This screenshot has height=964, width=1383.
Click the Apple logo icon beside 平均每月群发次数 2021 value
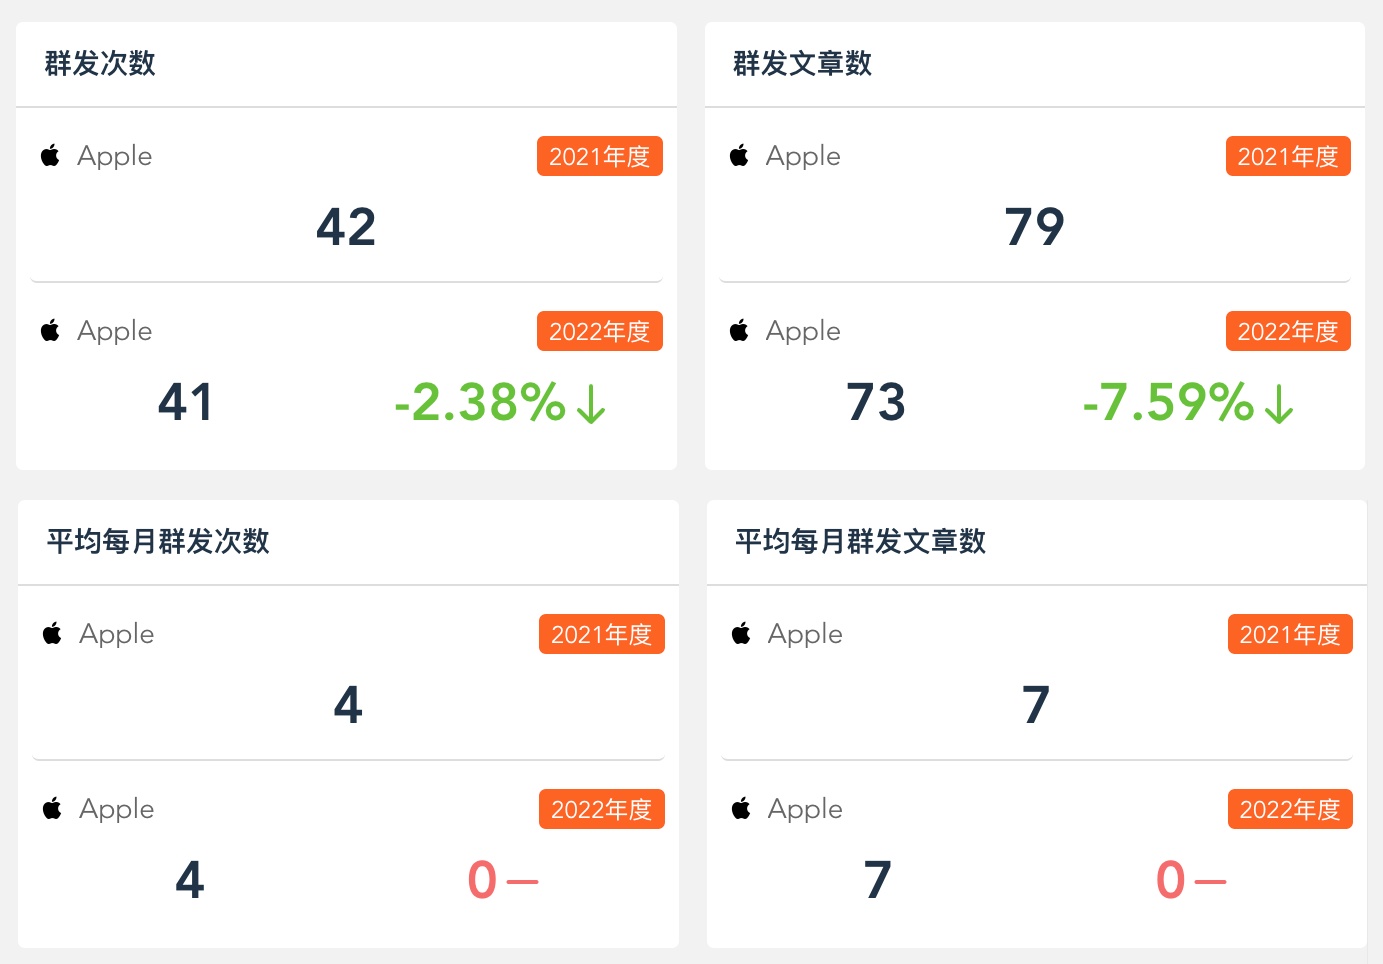pos(52,633)
